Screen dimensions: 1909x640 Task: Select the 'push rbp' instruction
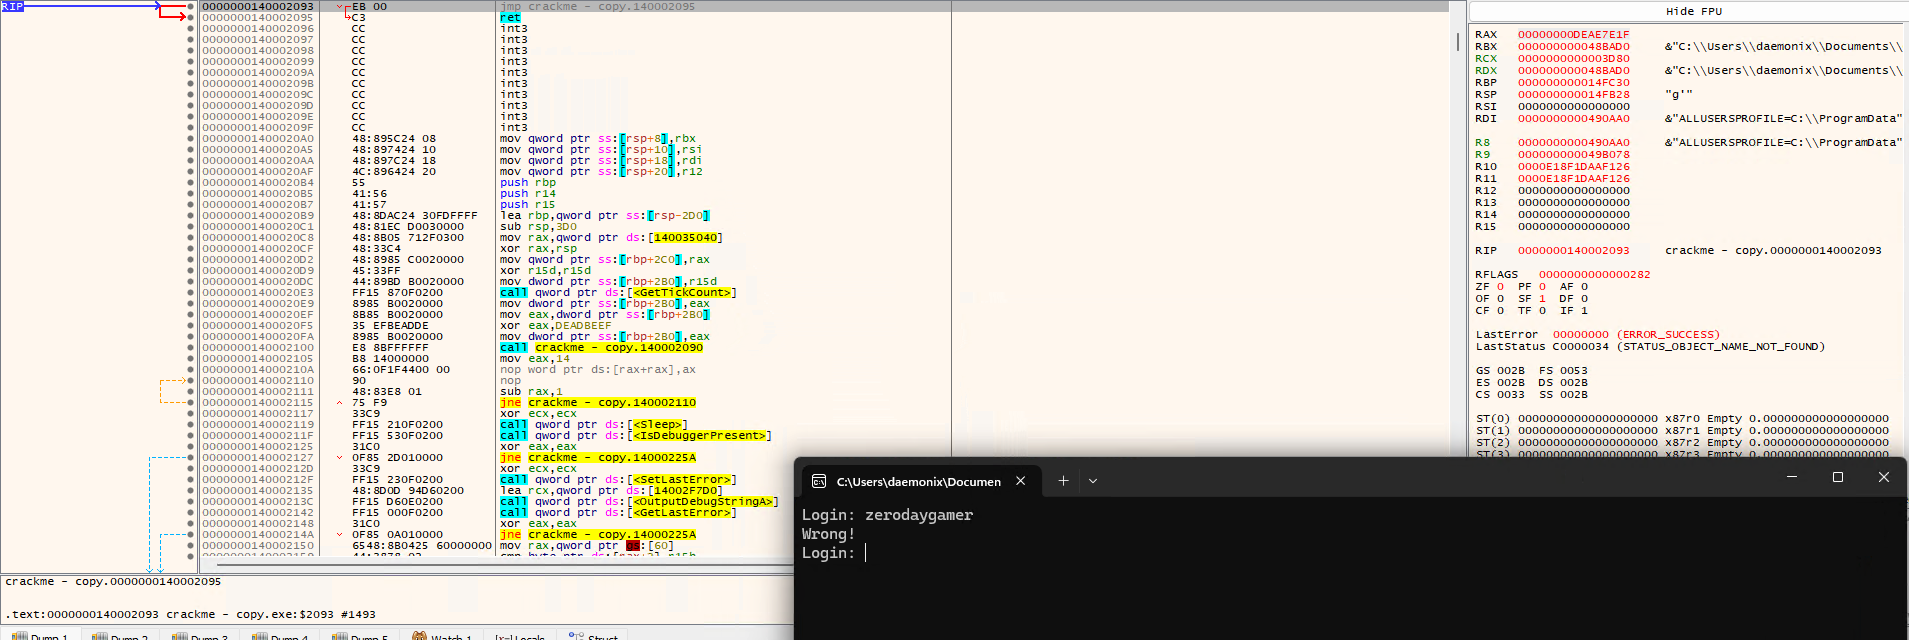528,183
